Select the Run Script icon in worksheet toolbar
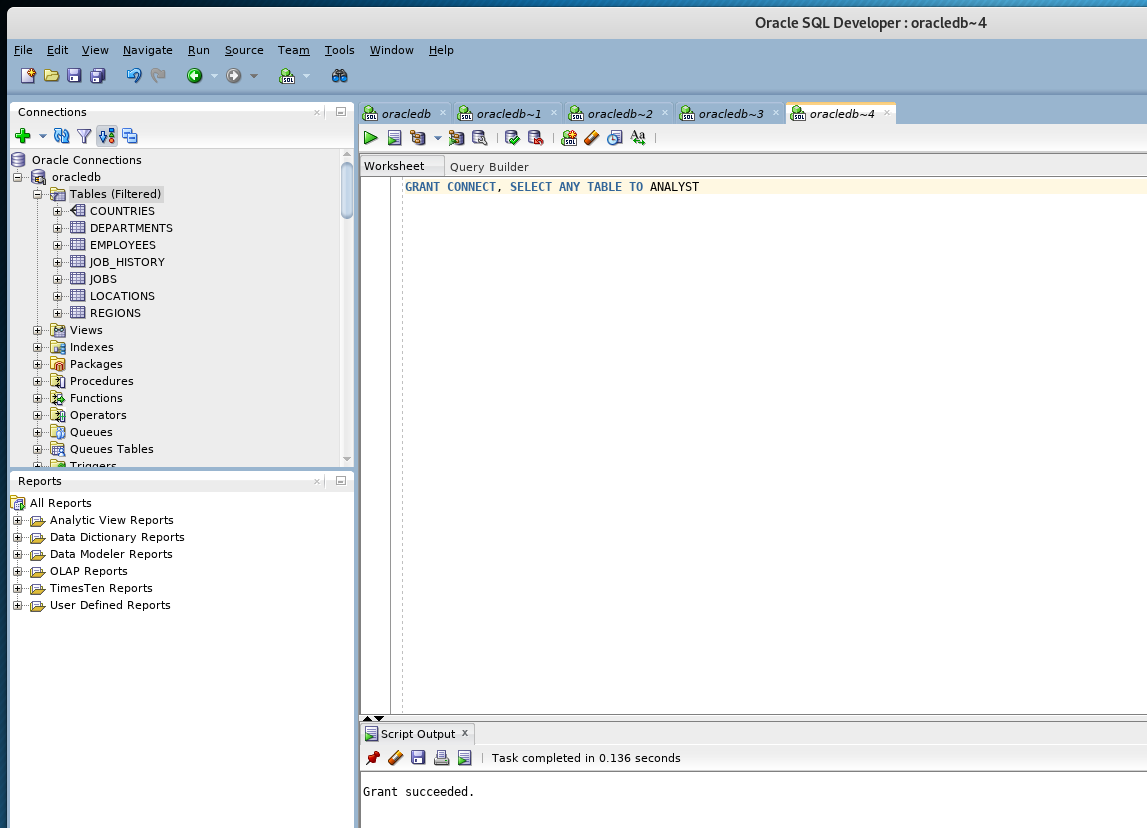This screenshot has height=828, width=1147. [393, 137]
